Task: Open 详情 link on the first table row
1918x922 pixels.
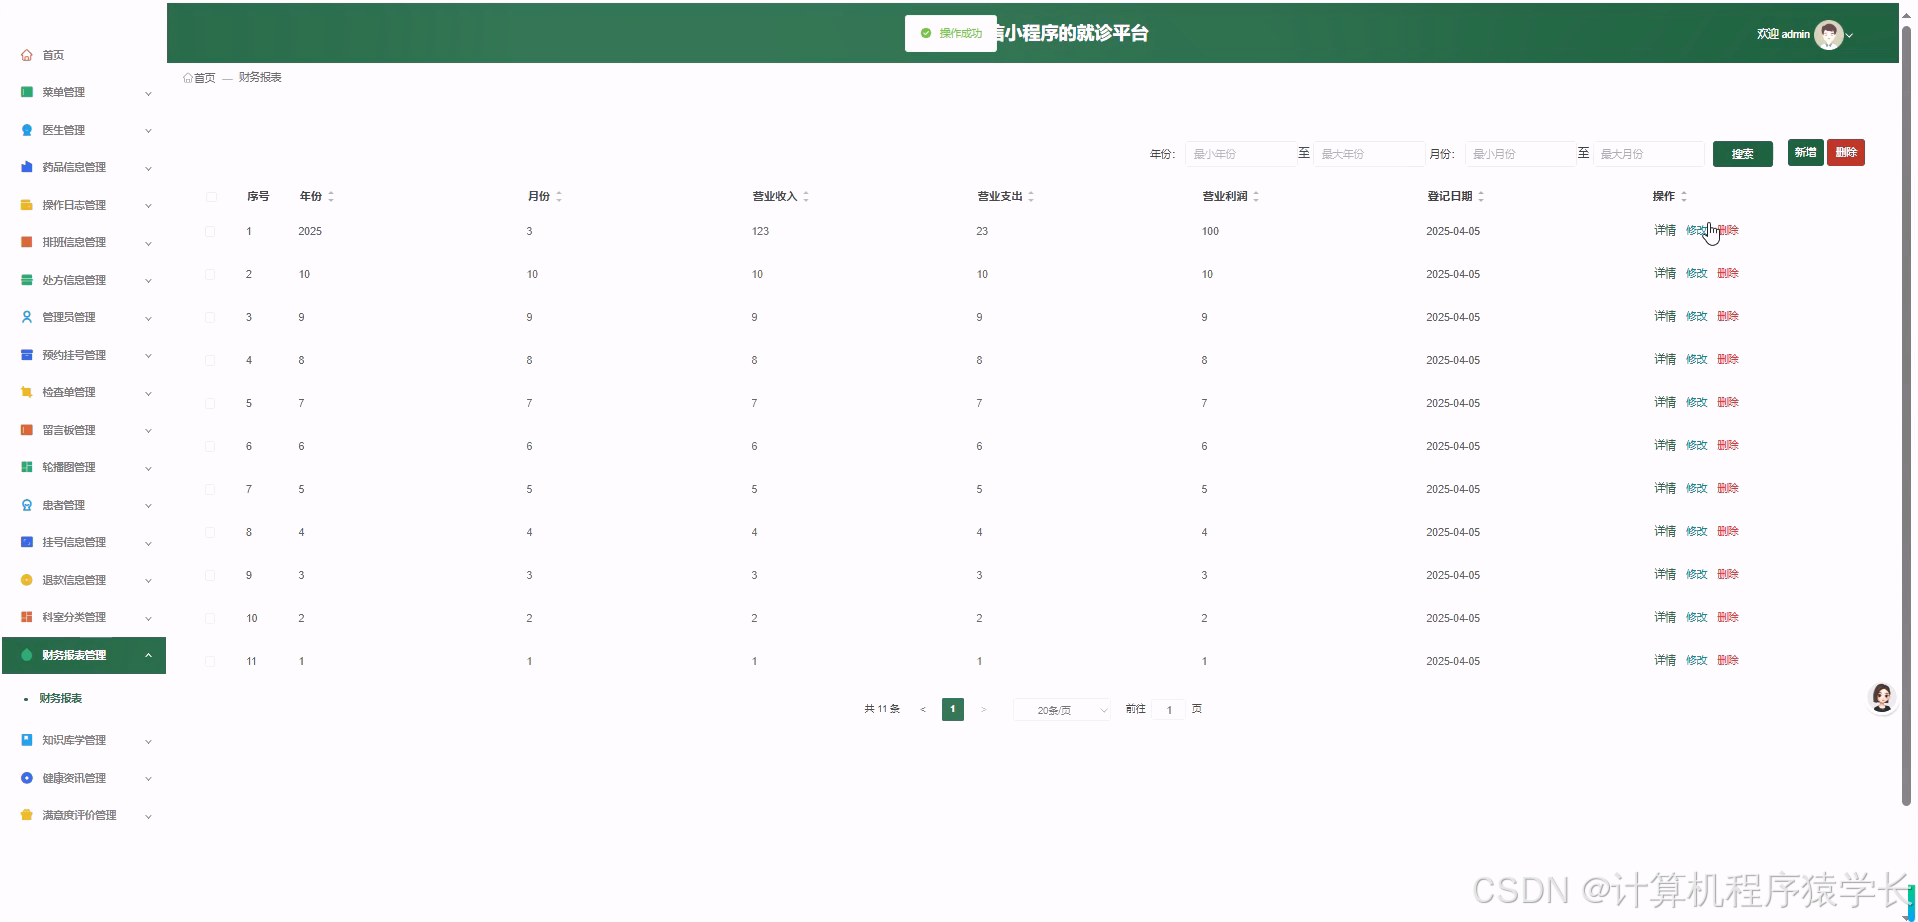Action: (1664, 230)
